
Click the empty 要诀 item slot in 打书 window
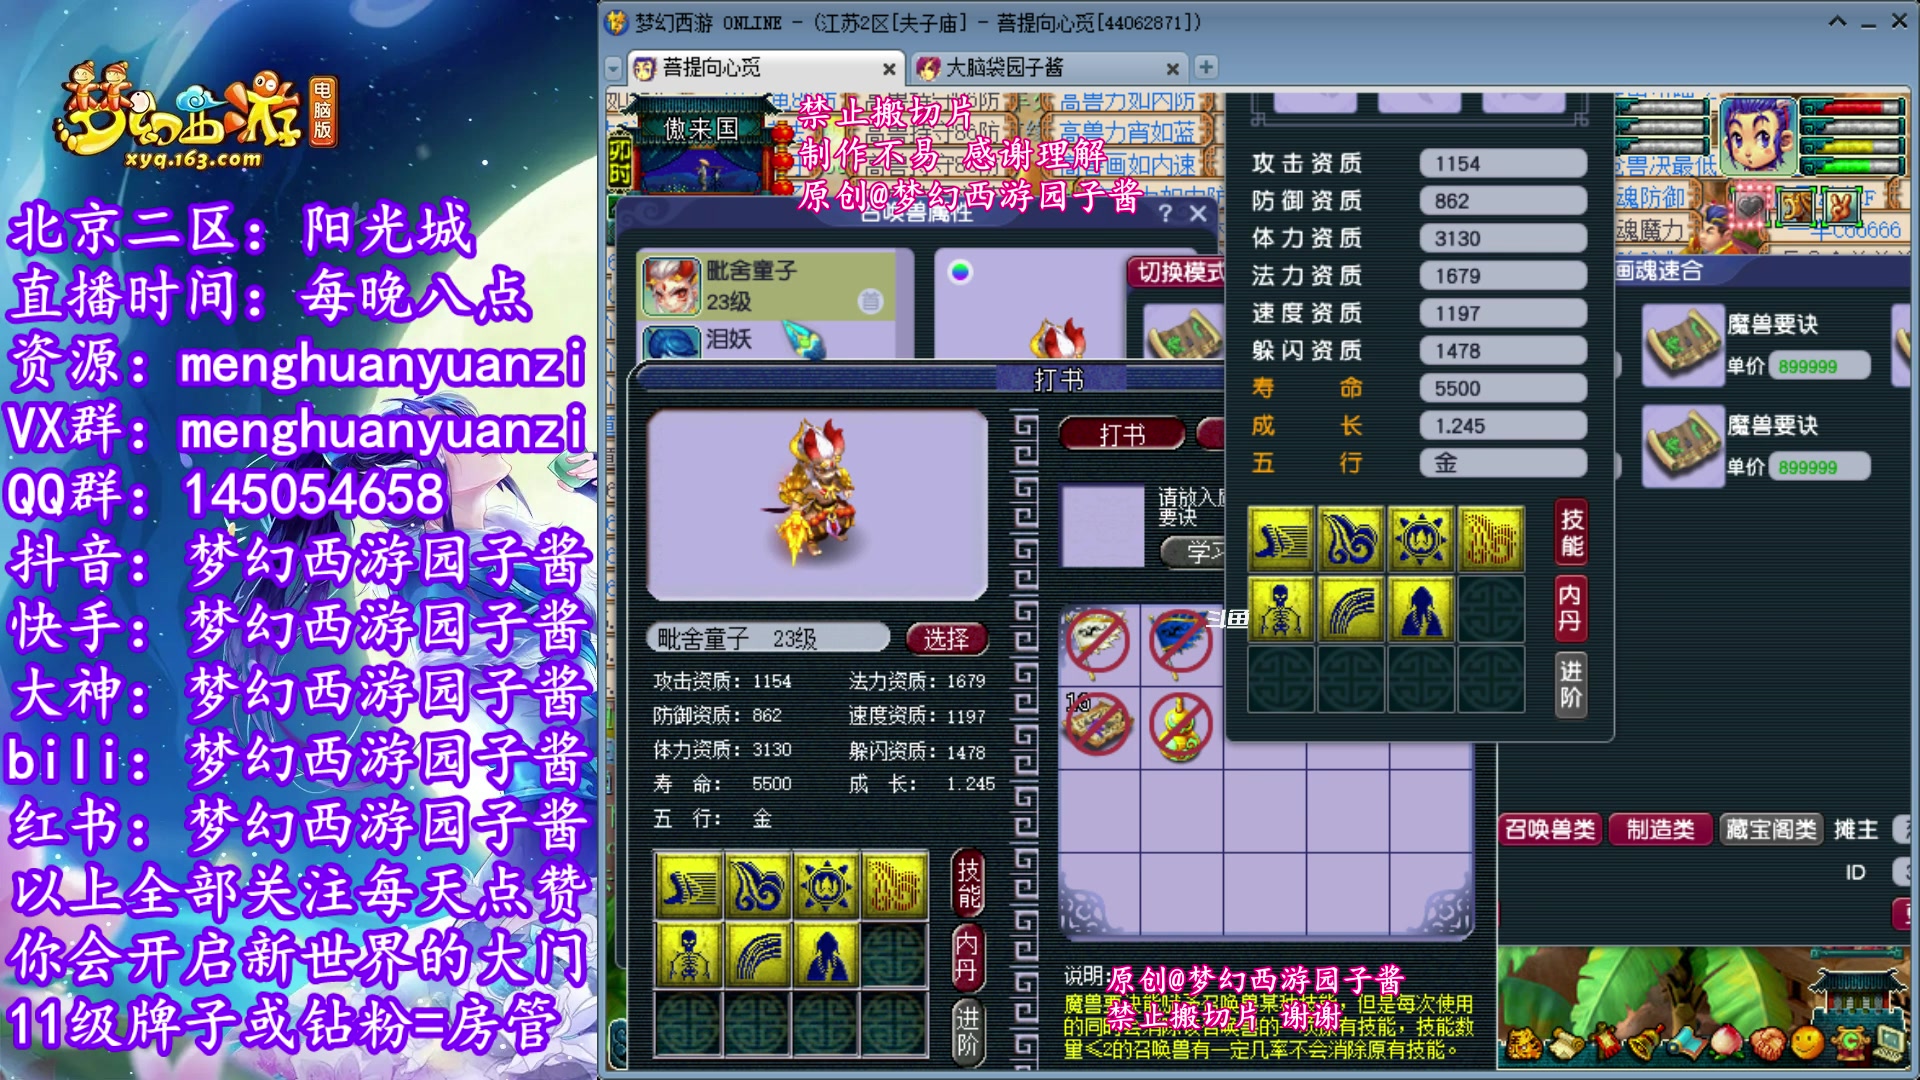click(1102, 526)
